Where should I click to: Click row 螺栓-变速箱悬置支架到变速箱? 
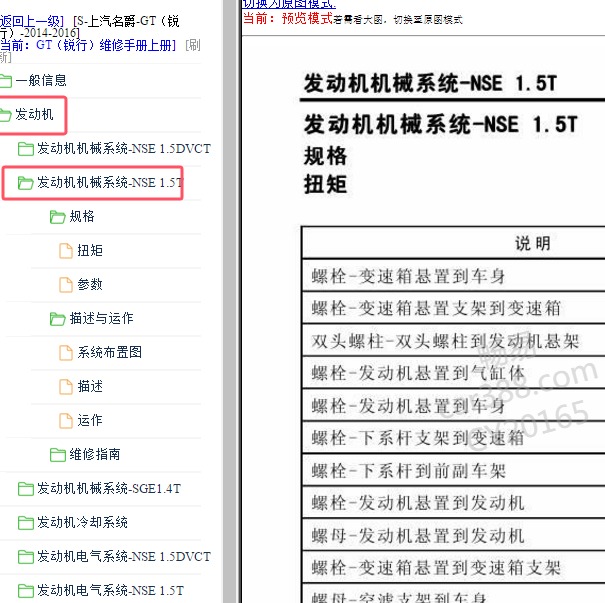pyautogui.click(x=453, y=308)
